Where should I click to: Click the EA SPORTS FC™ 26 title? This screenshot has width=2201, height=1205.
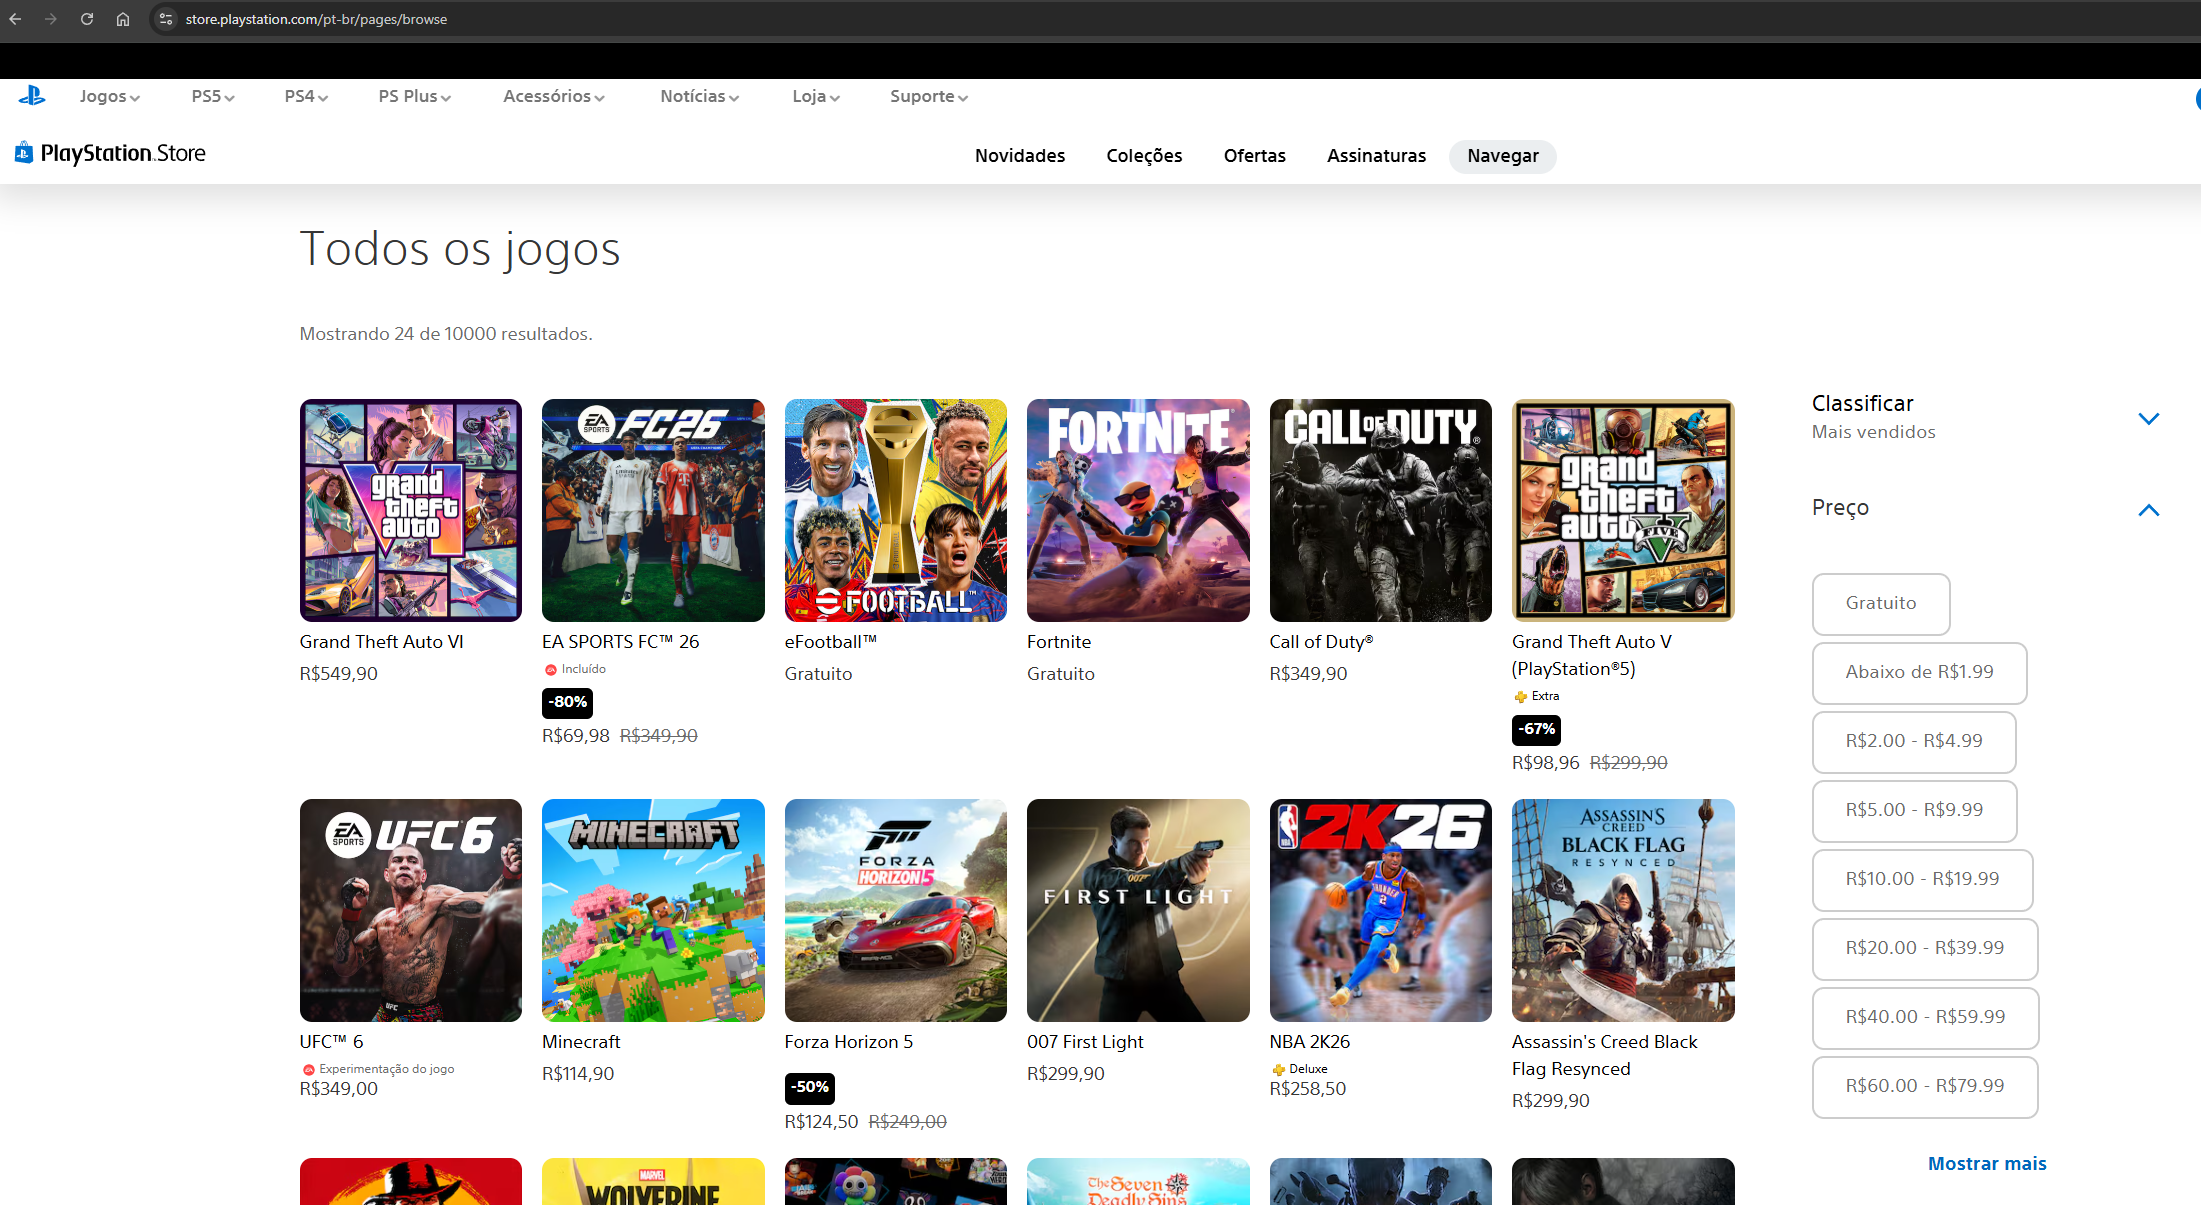point(621,642)
